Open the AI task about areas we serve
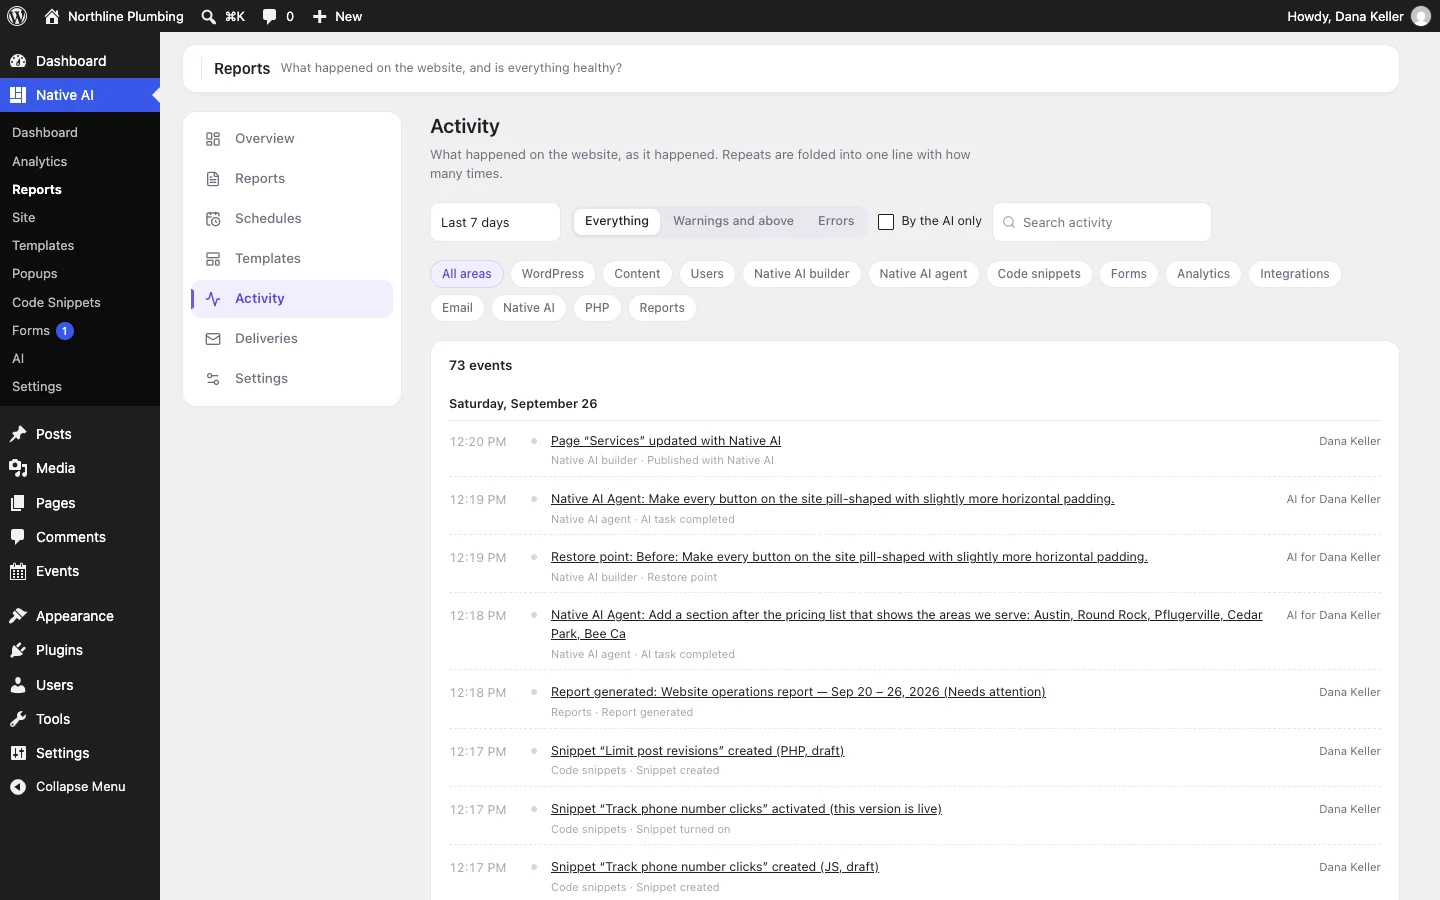 [x=907, y=624]
